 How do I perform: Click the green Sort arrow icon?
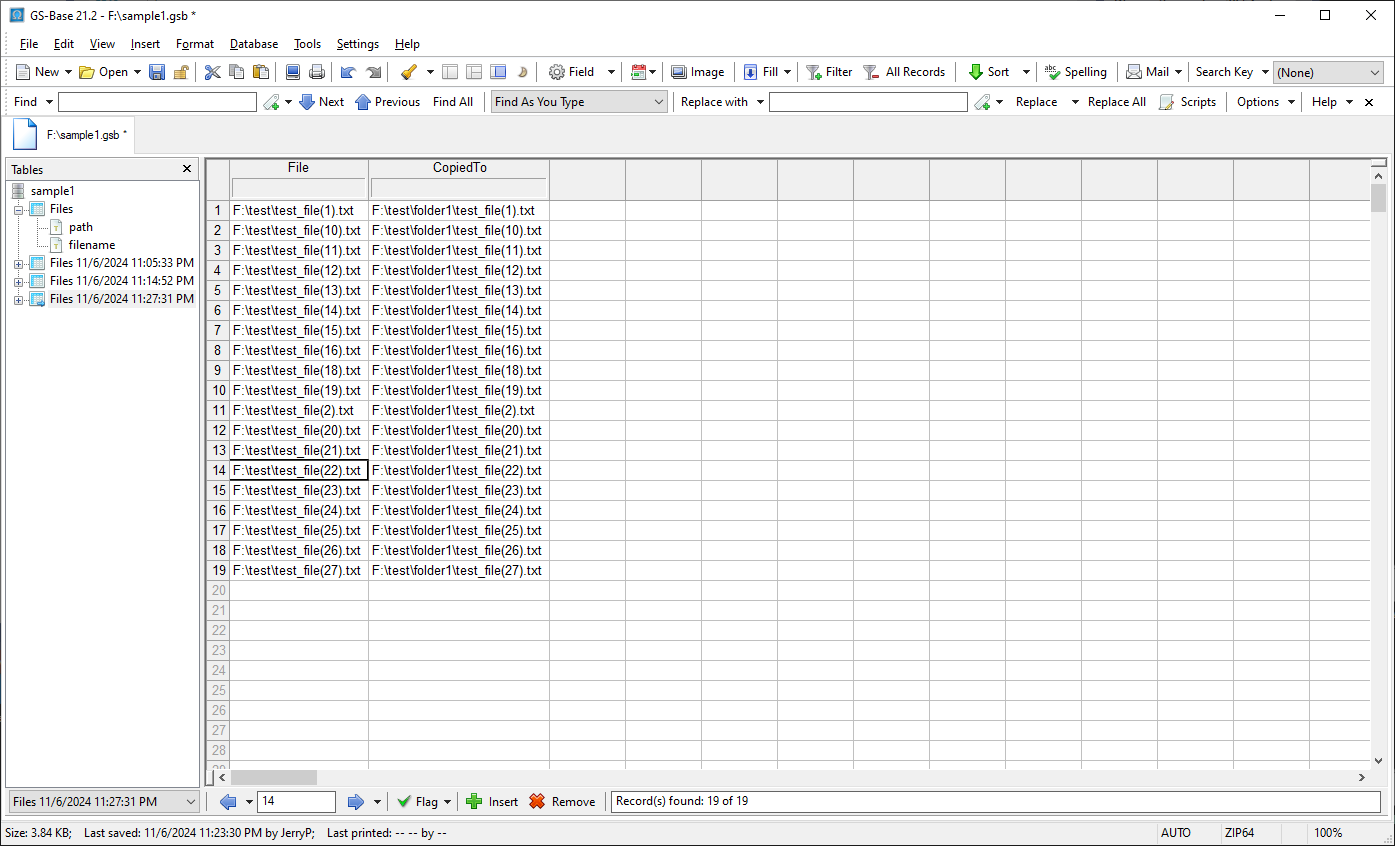coord(976,72)
